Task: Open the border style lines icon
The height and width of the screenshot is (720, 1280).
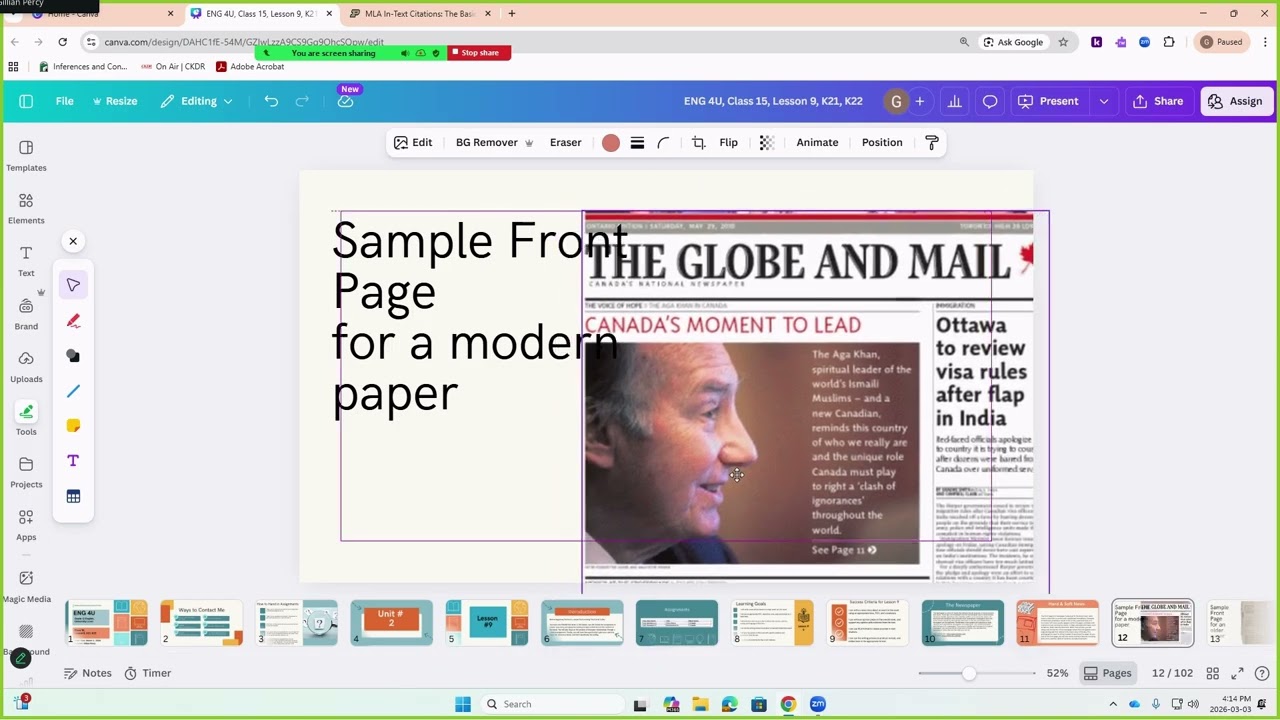Action: pyautogui.click(x=637, y=143)
